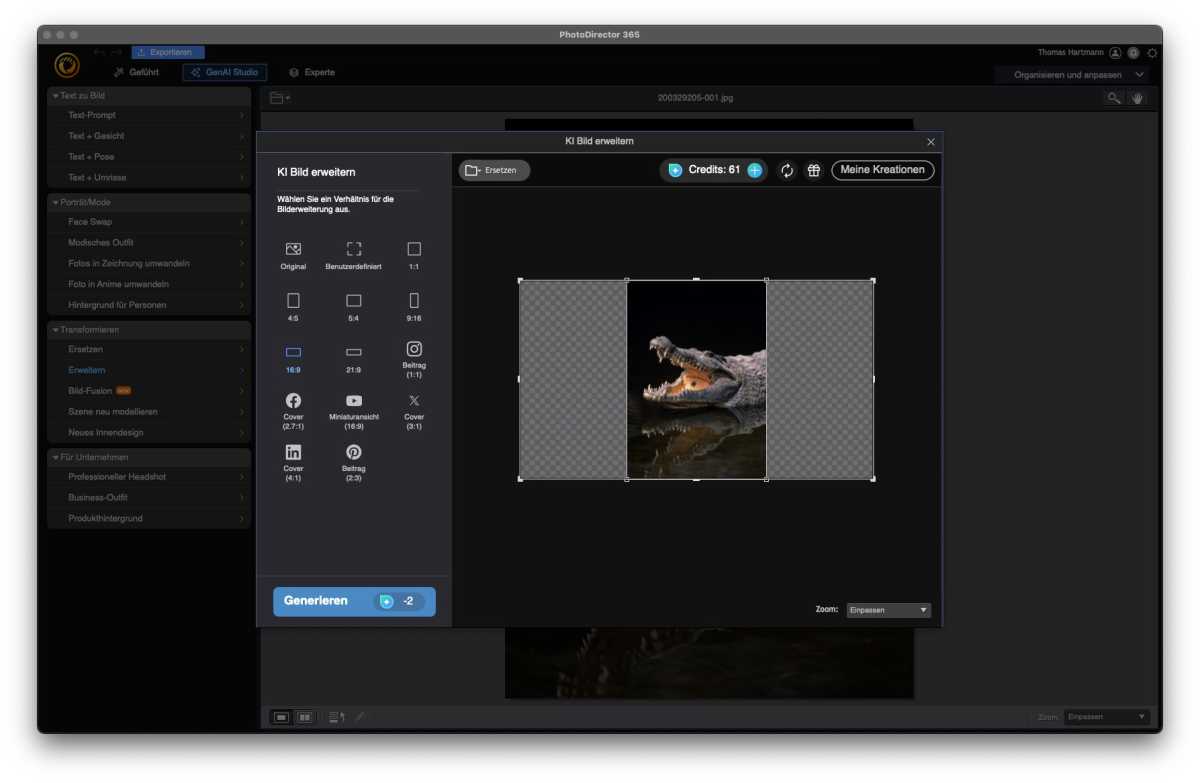1200x783 pixels.
Task: Click the crocodile image in preview
Action: click(697, 380)
